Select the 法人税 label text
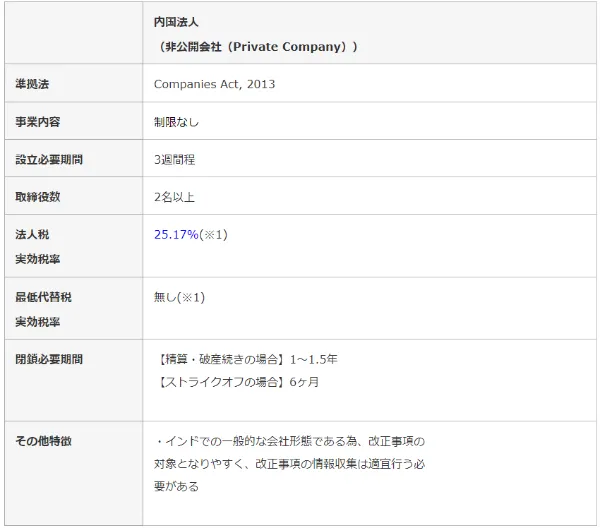This screenshot has height=528, width=600. [x=32, y=234]
